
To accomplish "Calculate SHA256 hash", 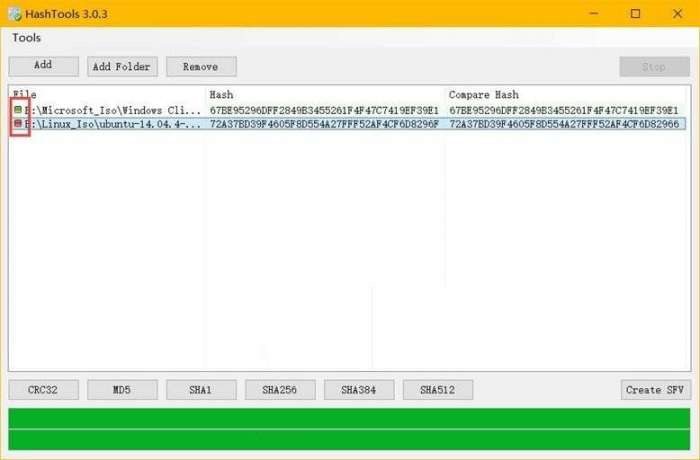I will [280, 389].
